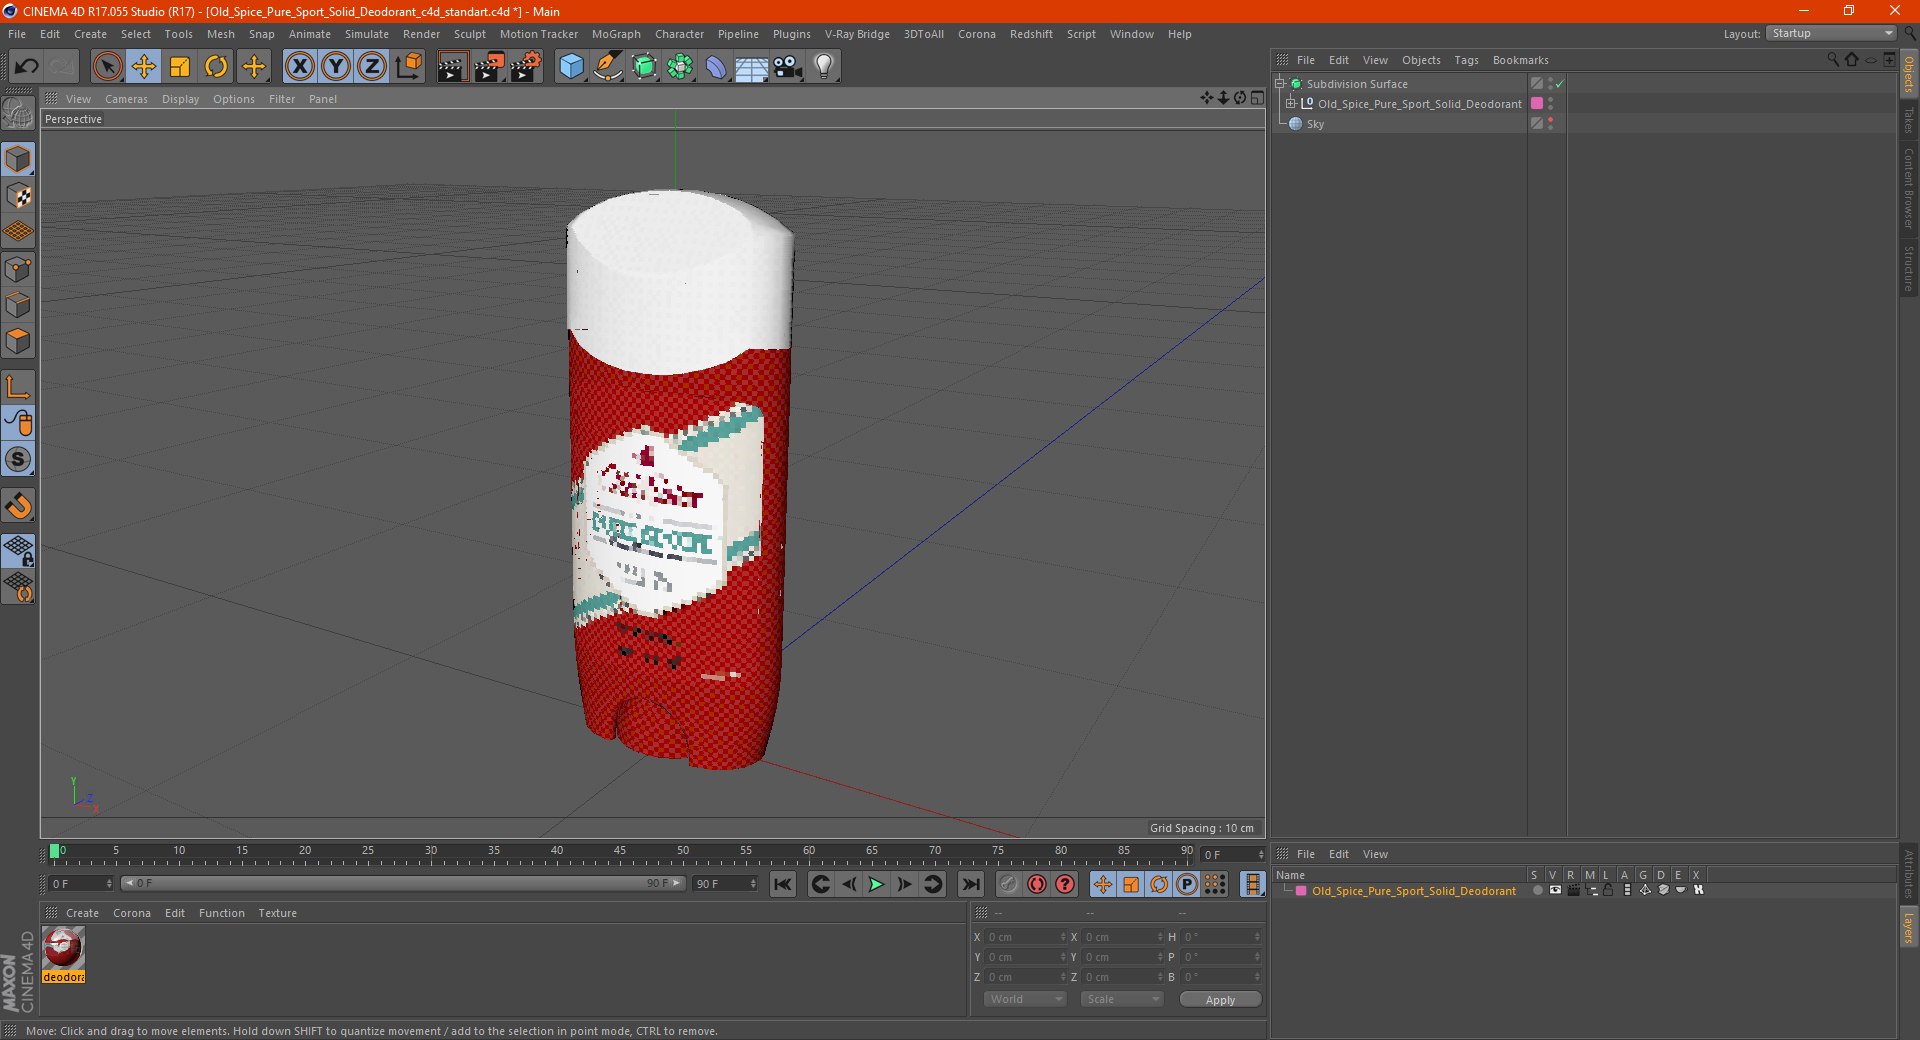Image resolution: width=1920 pixels, height=1040 pixels.
Task: Open the Cameras viewport menu
Action: point(126,99)
